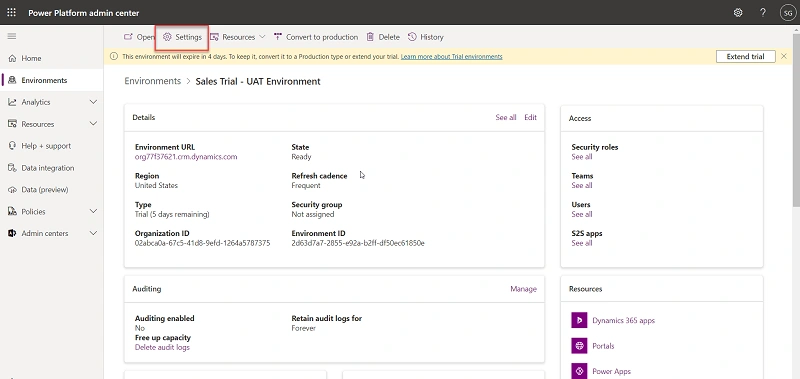Click the Environment ID value 2d63d7a7-2855-e92a-b2ff-df50ec61850e
This screenshot has width=800, height=379.
(358, 243)
